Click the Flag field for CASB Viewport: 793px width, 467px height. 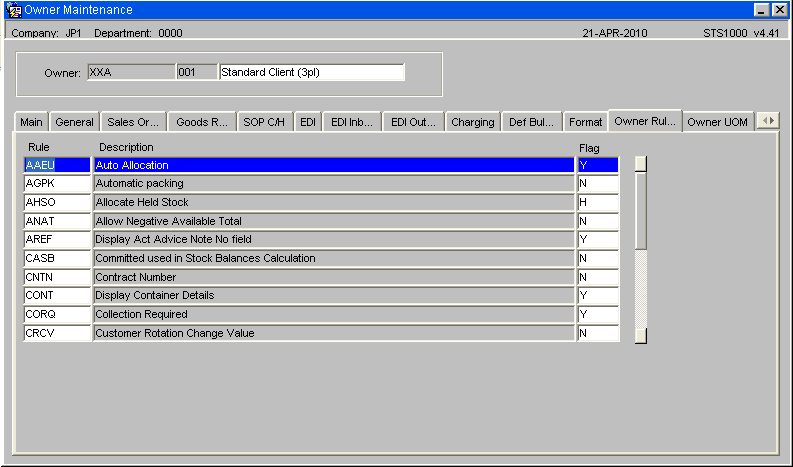pos(598,259)
